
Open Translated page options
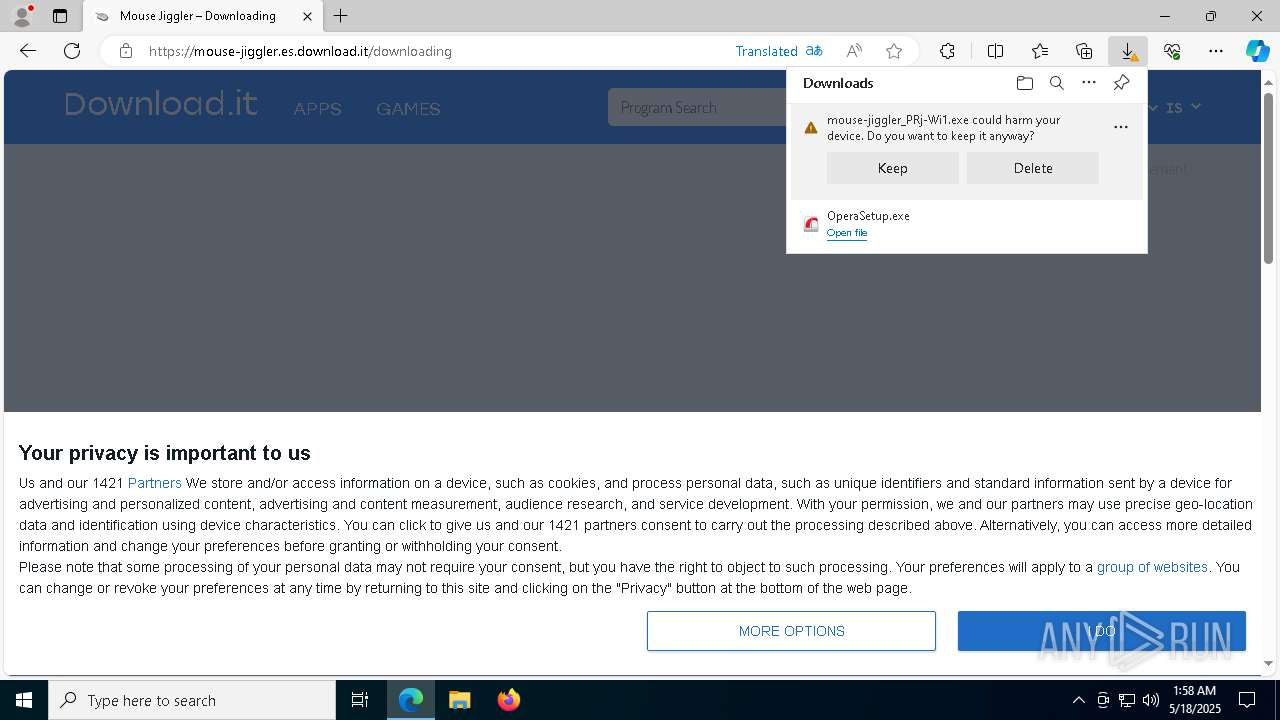[x=779, y=51]
